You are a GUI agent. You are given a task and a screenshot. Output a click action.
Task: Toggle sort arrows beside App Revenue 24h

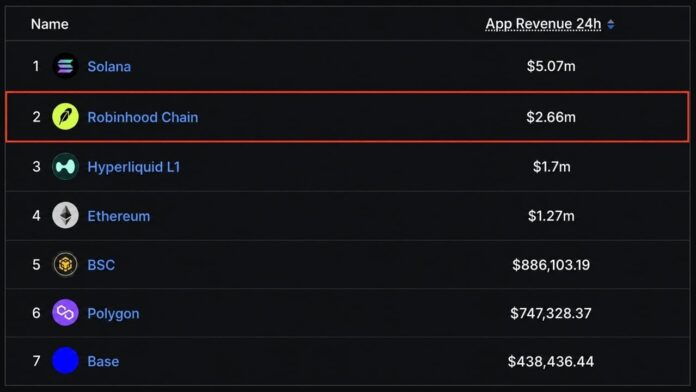611,24
